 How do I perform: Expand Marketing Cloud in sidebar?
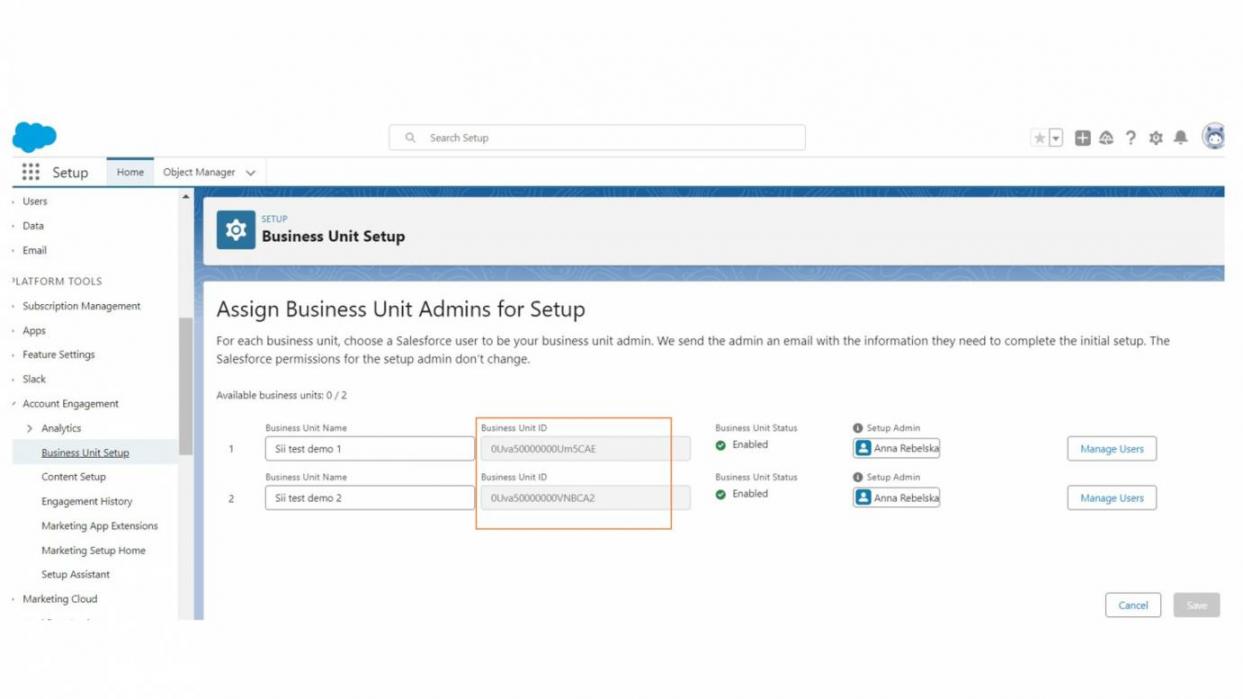pyautogui.click(x=14, y=599)
